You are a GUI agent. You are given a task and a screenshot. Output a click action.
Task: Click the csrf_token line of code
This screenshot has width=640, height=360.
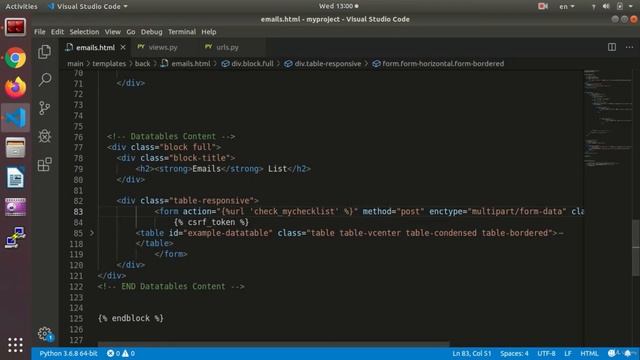pyautogui.click(x=211, y=222)
